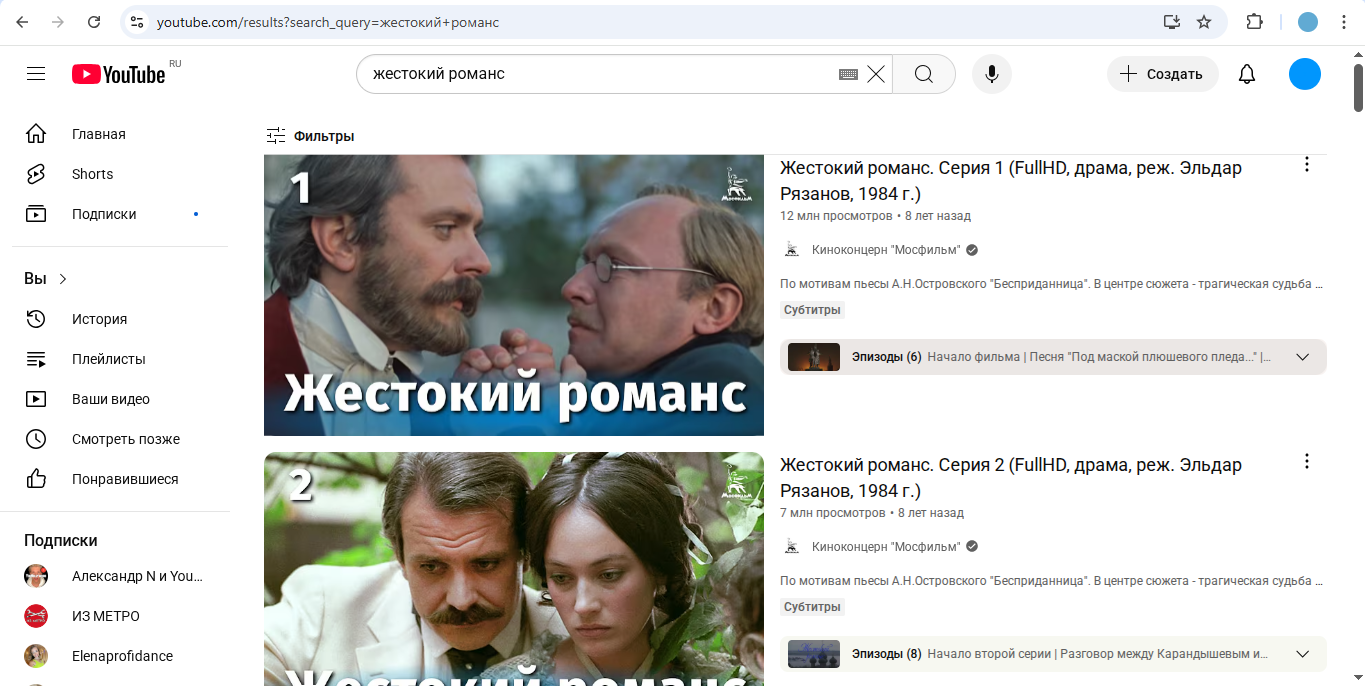Open video title Жестокий романс. Серия 1
This screenshot has width=1365, height=686.
(x=1011, y=181)
